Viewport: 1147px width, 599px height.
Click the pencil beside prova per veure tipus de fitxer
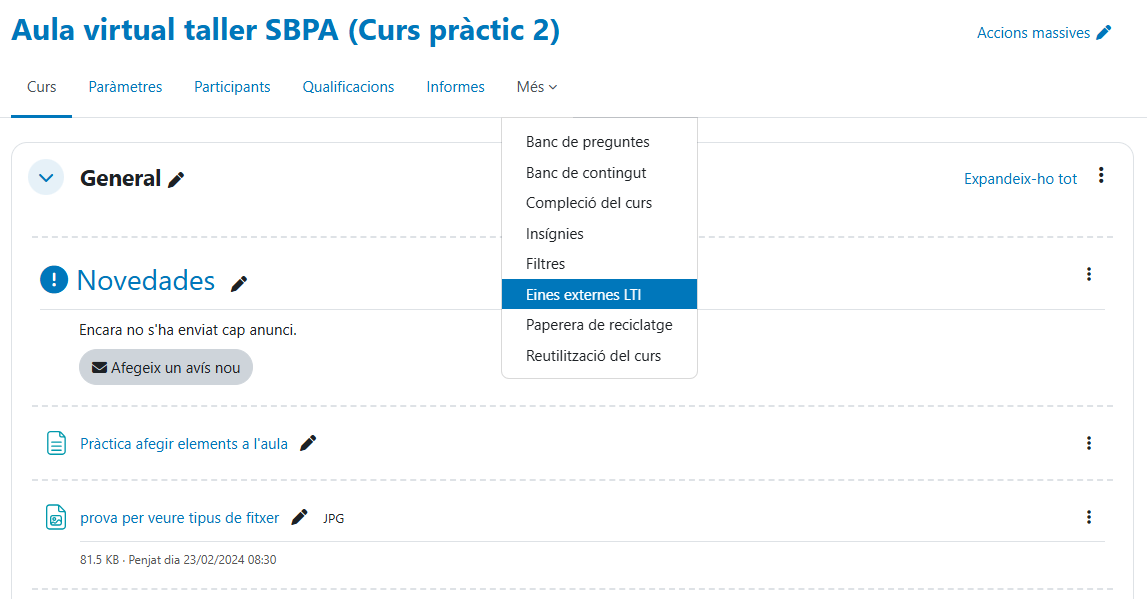tap(299, 517)
